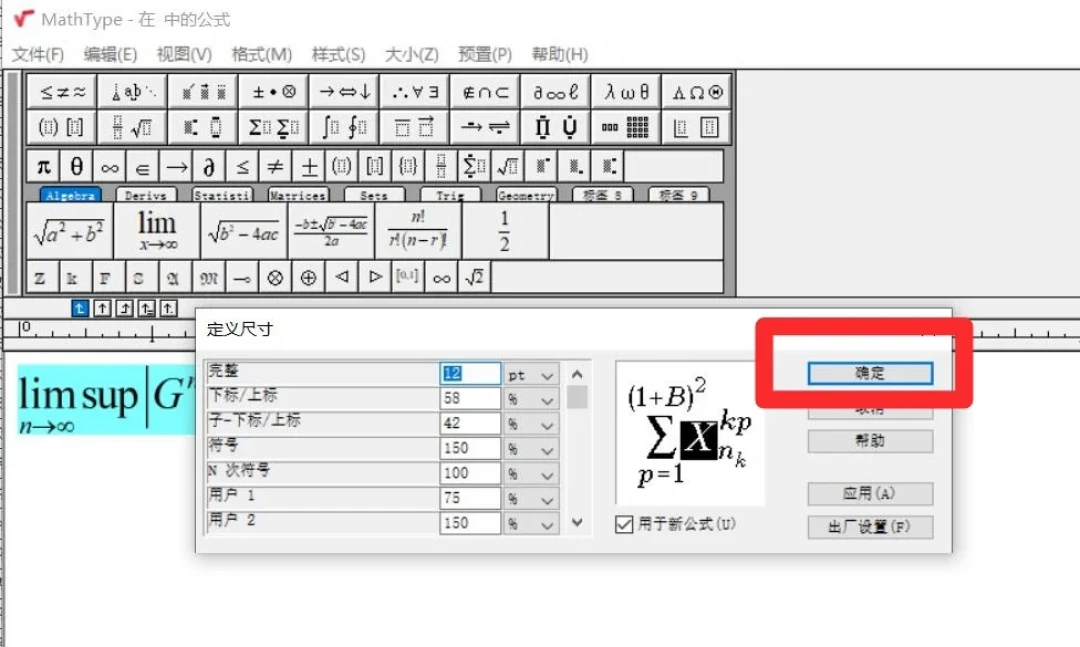This screenshot has width=1080, height=647.
Task: Insert the one-half fraction expression
Action: [x=505, y=231]
